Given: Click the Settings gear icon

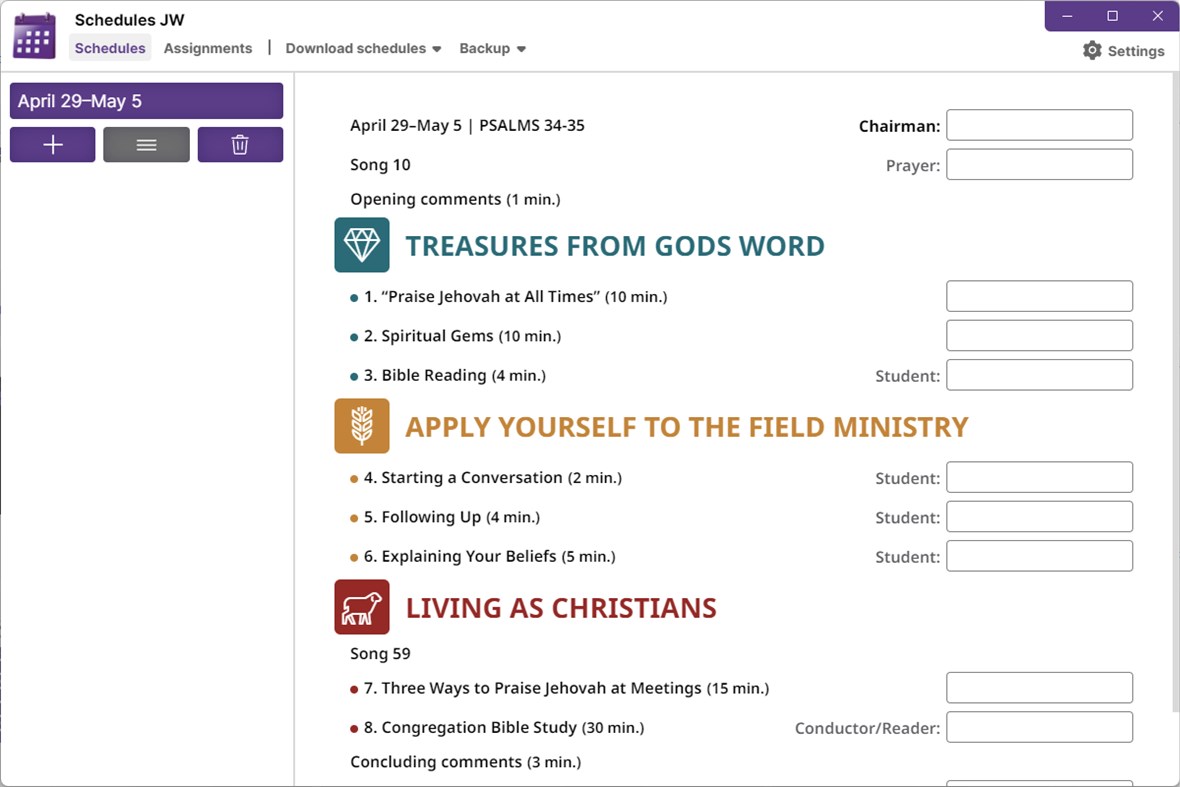Looking at the screenshot, I should click(1092, 51).
